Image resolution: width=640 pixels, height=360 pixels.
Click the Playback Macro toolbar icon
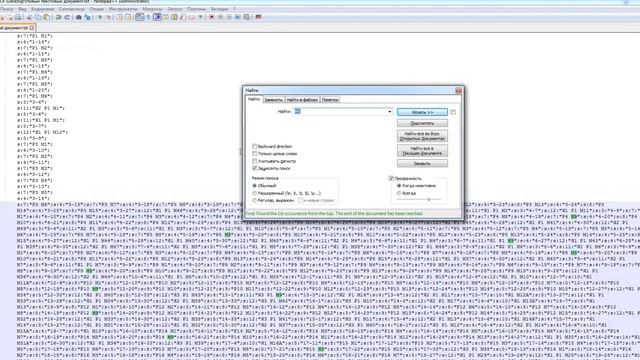pyautogui.click(x=229, y=17)
